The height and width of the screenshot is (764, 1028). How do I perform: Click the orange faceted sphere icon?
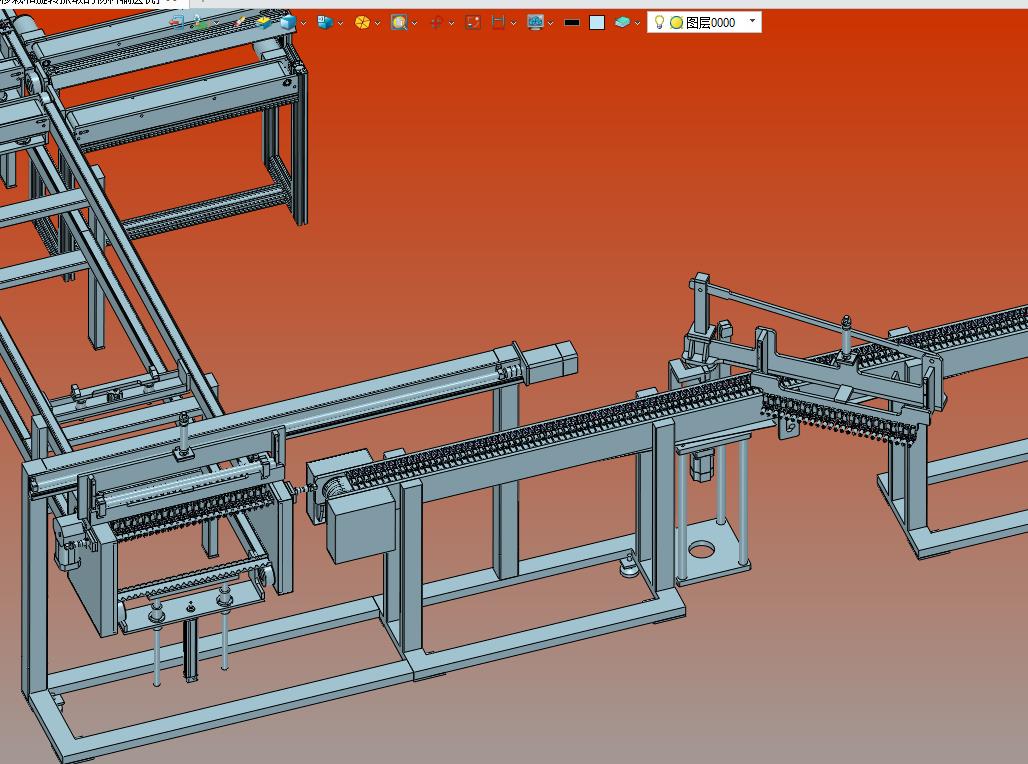362,22
